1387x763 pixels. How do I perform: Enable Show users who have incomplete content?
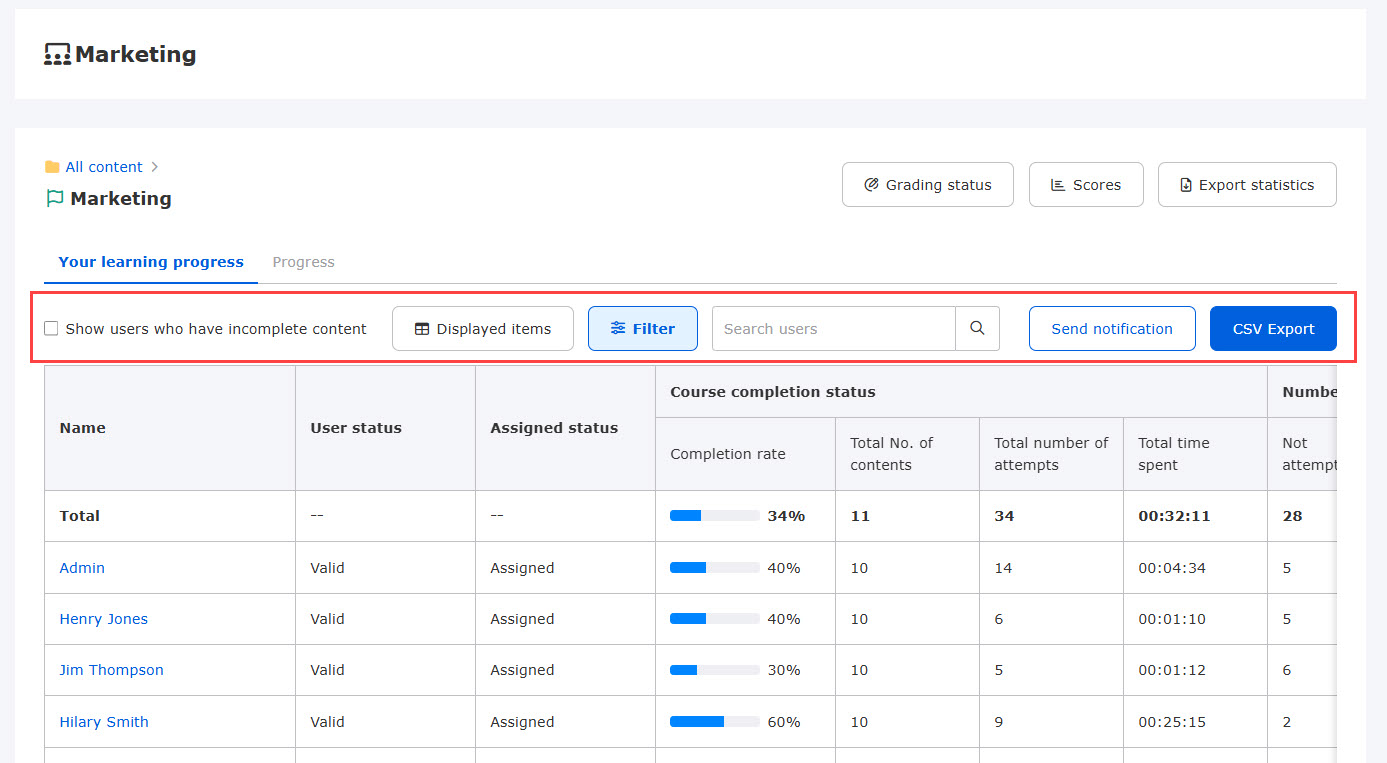pyautogui.click(x=51, y=329)
